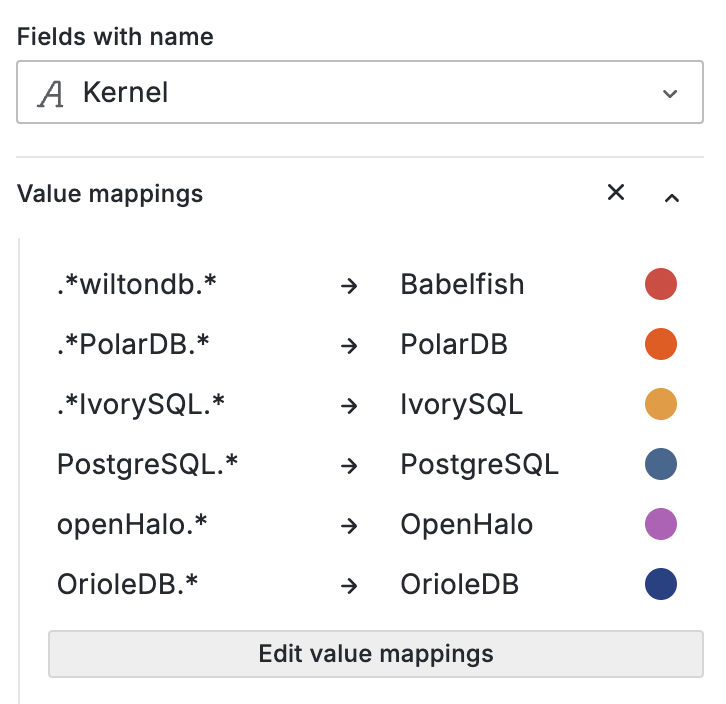Click the orange PolarDB color circle
The height and width of the screenshot is (704, 726).
click(x=661, y=345)
